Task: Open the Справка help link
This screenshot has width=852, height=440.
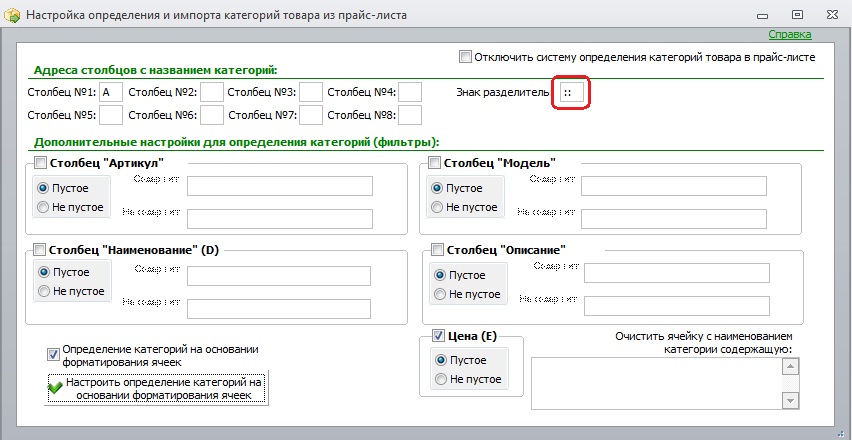Action: point(790,35)
